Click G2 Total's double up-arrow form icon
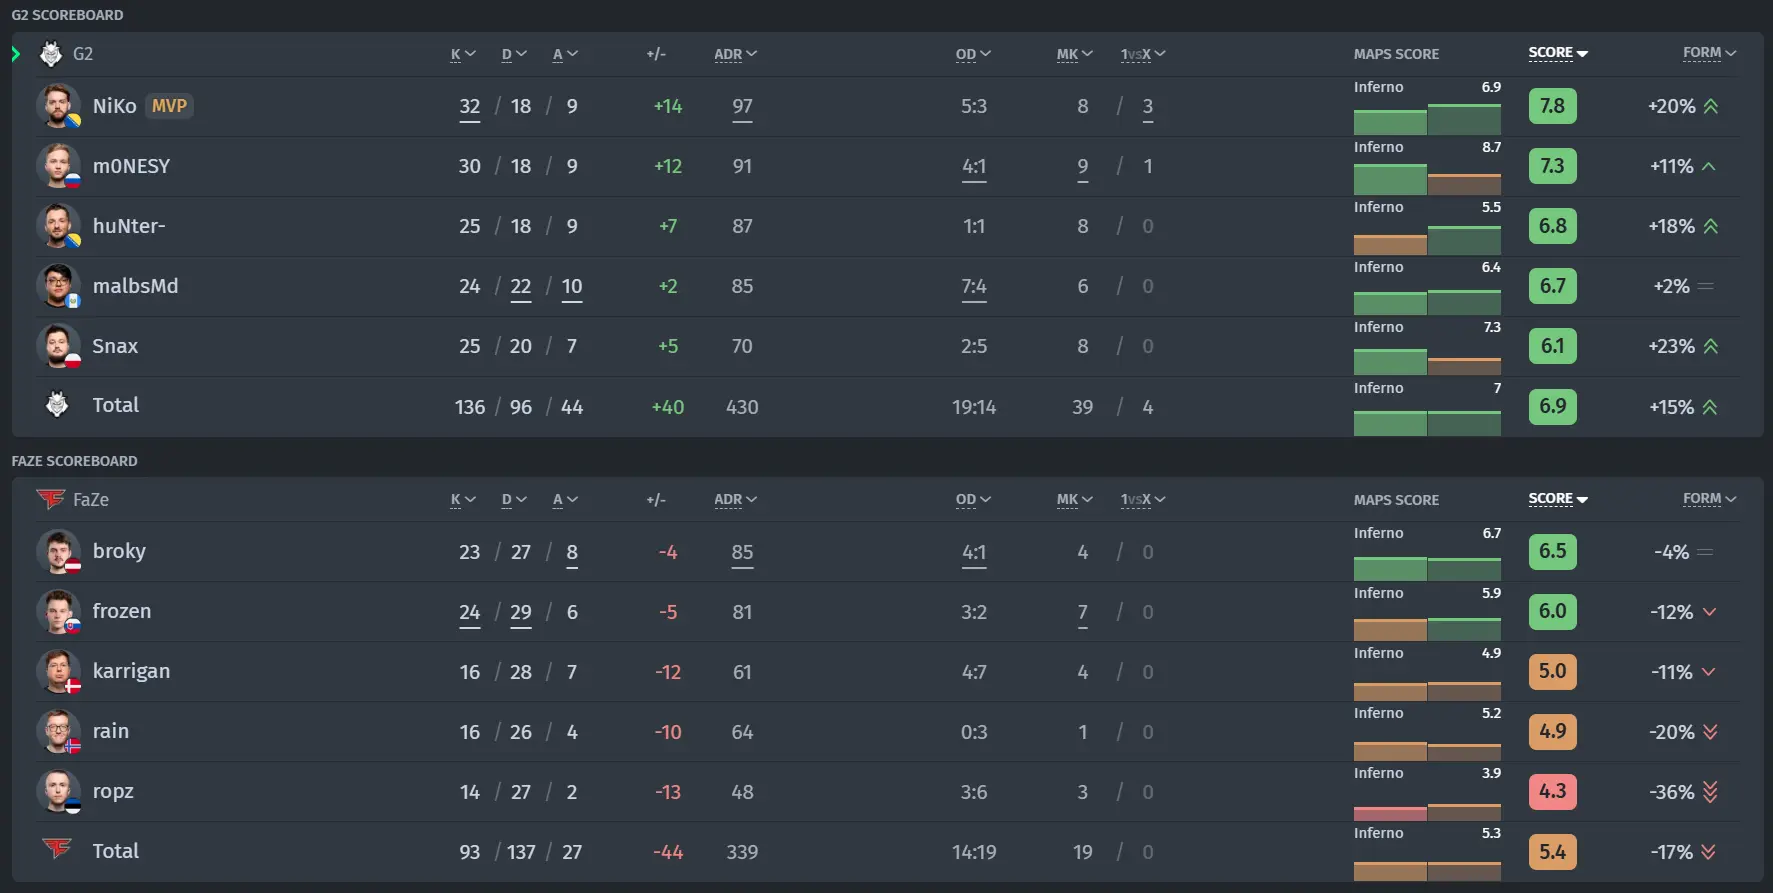Viewport: 1773px width, 893px height. click(1710, 407)
